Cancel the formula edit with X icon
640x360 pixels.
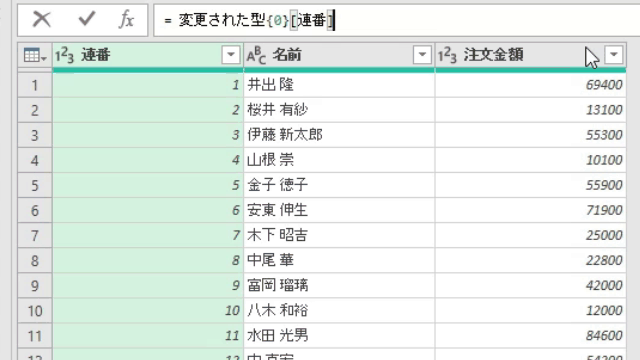42,19
